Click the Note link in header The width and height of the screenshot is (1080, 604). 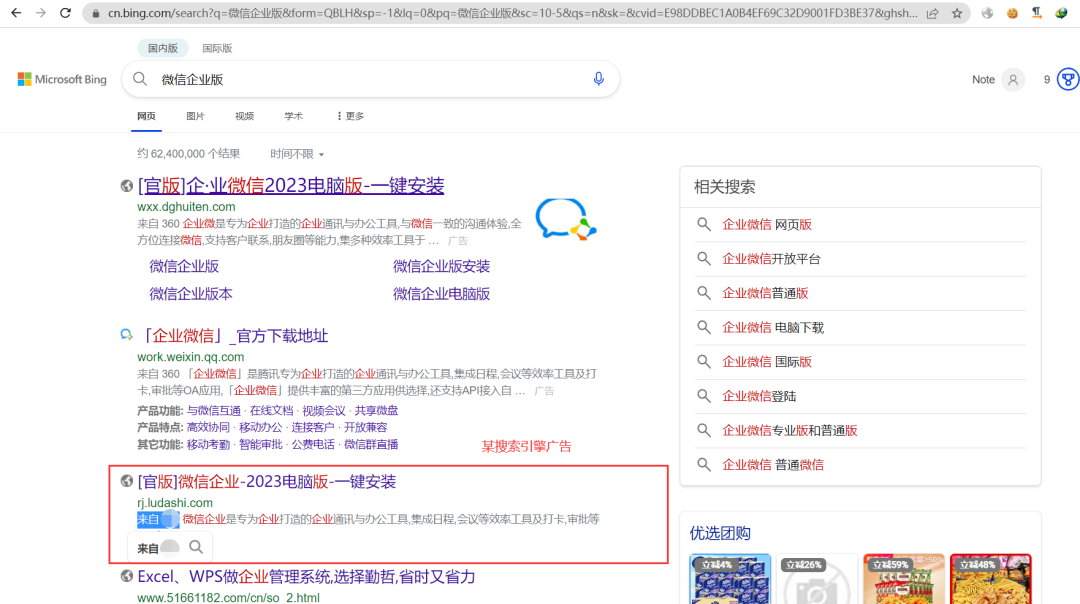983,80
